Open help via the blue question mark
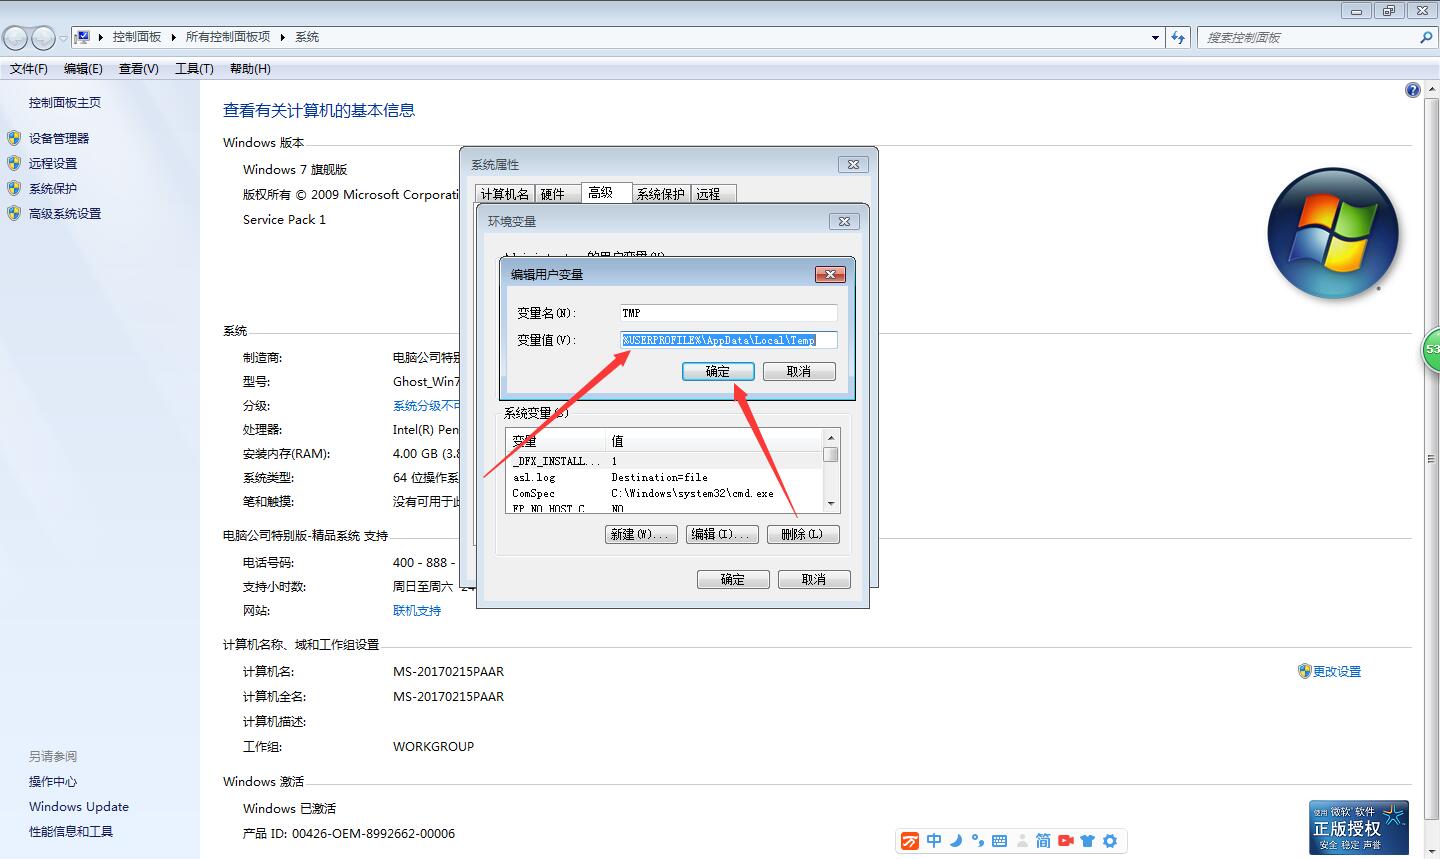Screen dimensions: 1440x859 click(1412, 90)
